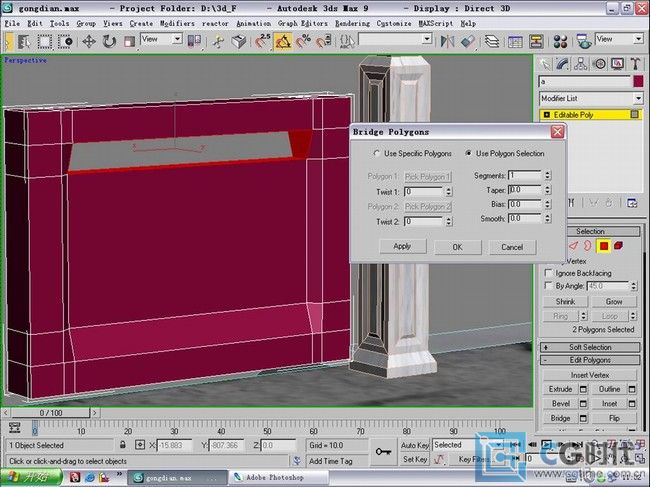This screenshot has width=650, height=487.
Task: Click the Use Pivot Point Center icon
Action: (x=194, y=41)
